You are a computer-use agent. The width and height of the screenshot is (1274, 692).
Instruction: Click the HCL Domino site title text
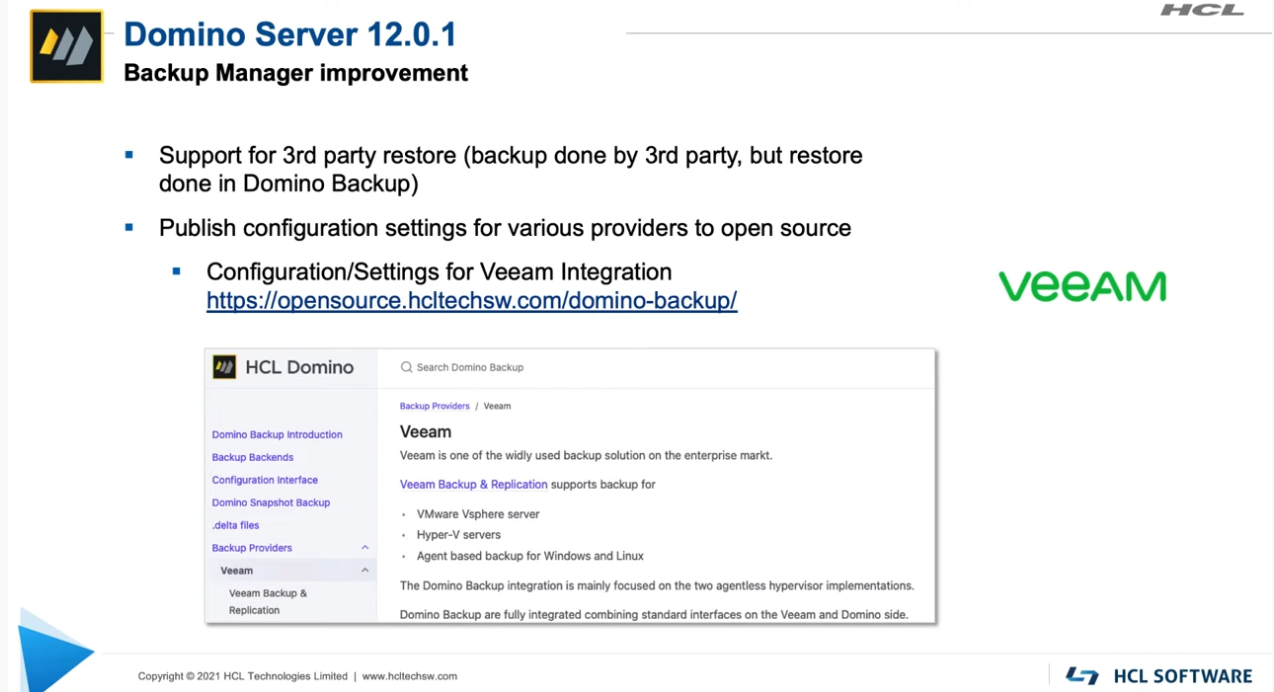(300, 367)
